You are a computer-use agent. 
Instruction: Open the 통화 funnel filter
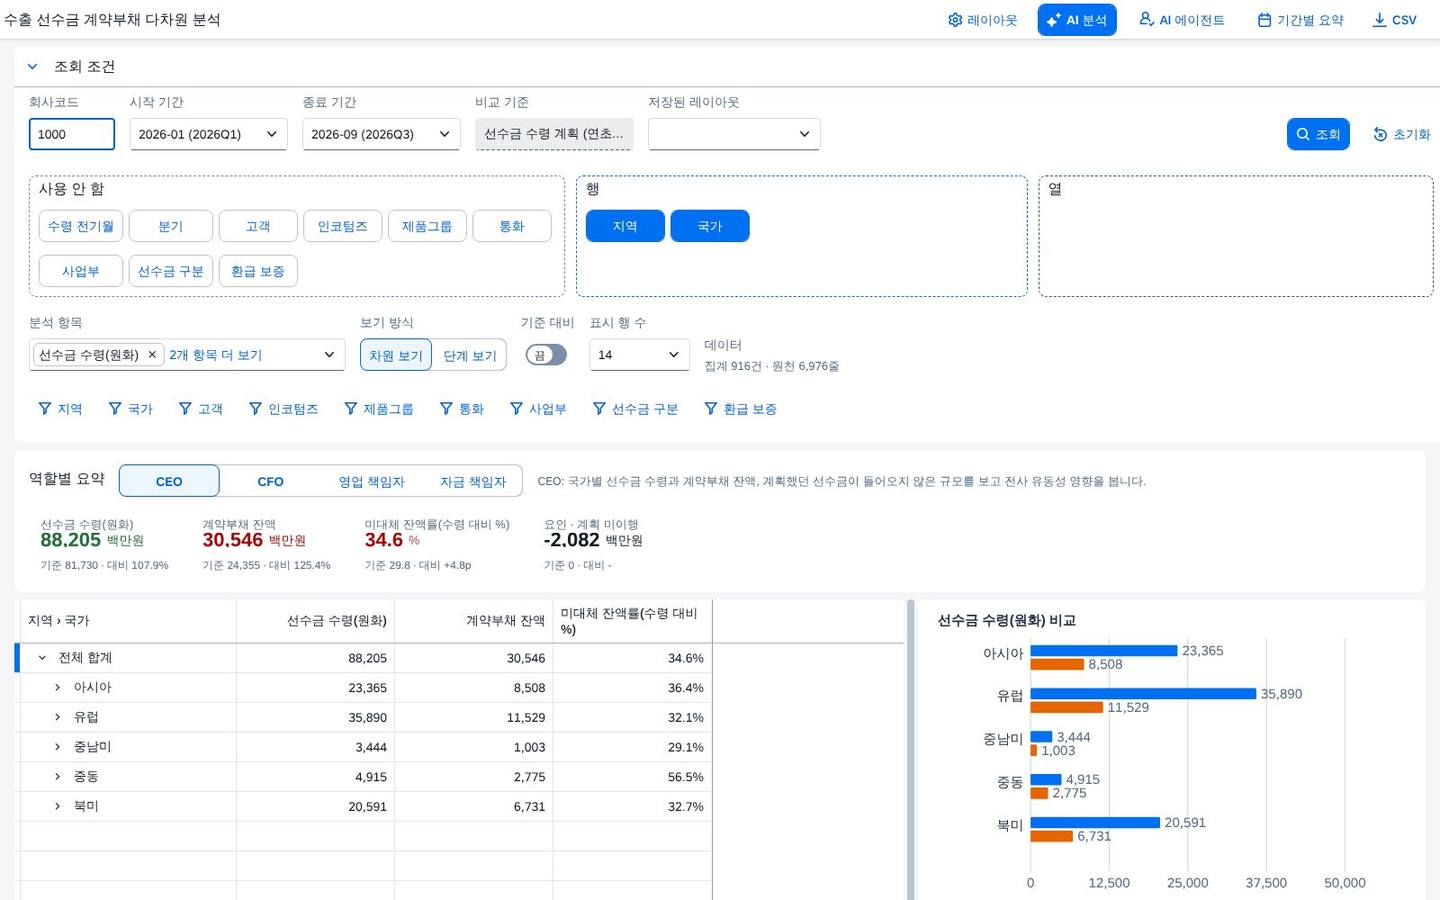pyautogui.click(x=462, y=409)
